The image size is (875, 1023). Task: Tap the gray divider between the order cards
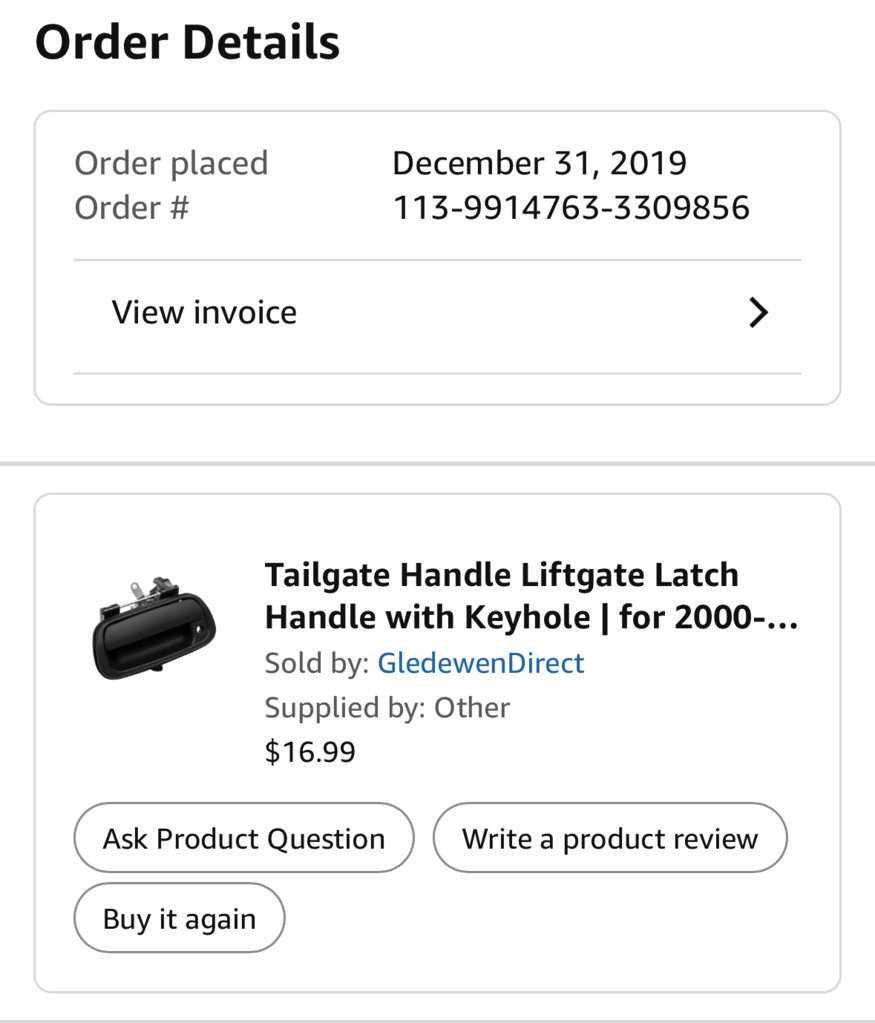tap(437, 464)
